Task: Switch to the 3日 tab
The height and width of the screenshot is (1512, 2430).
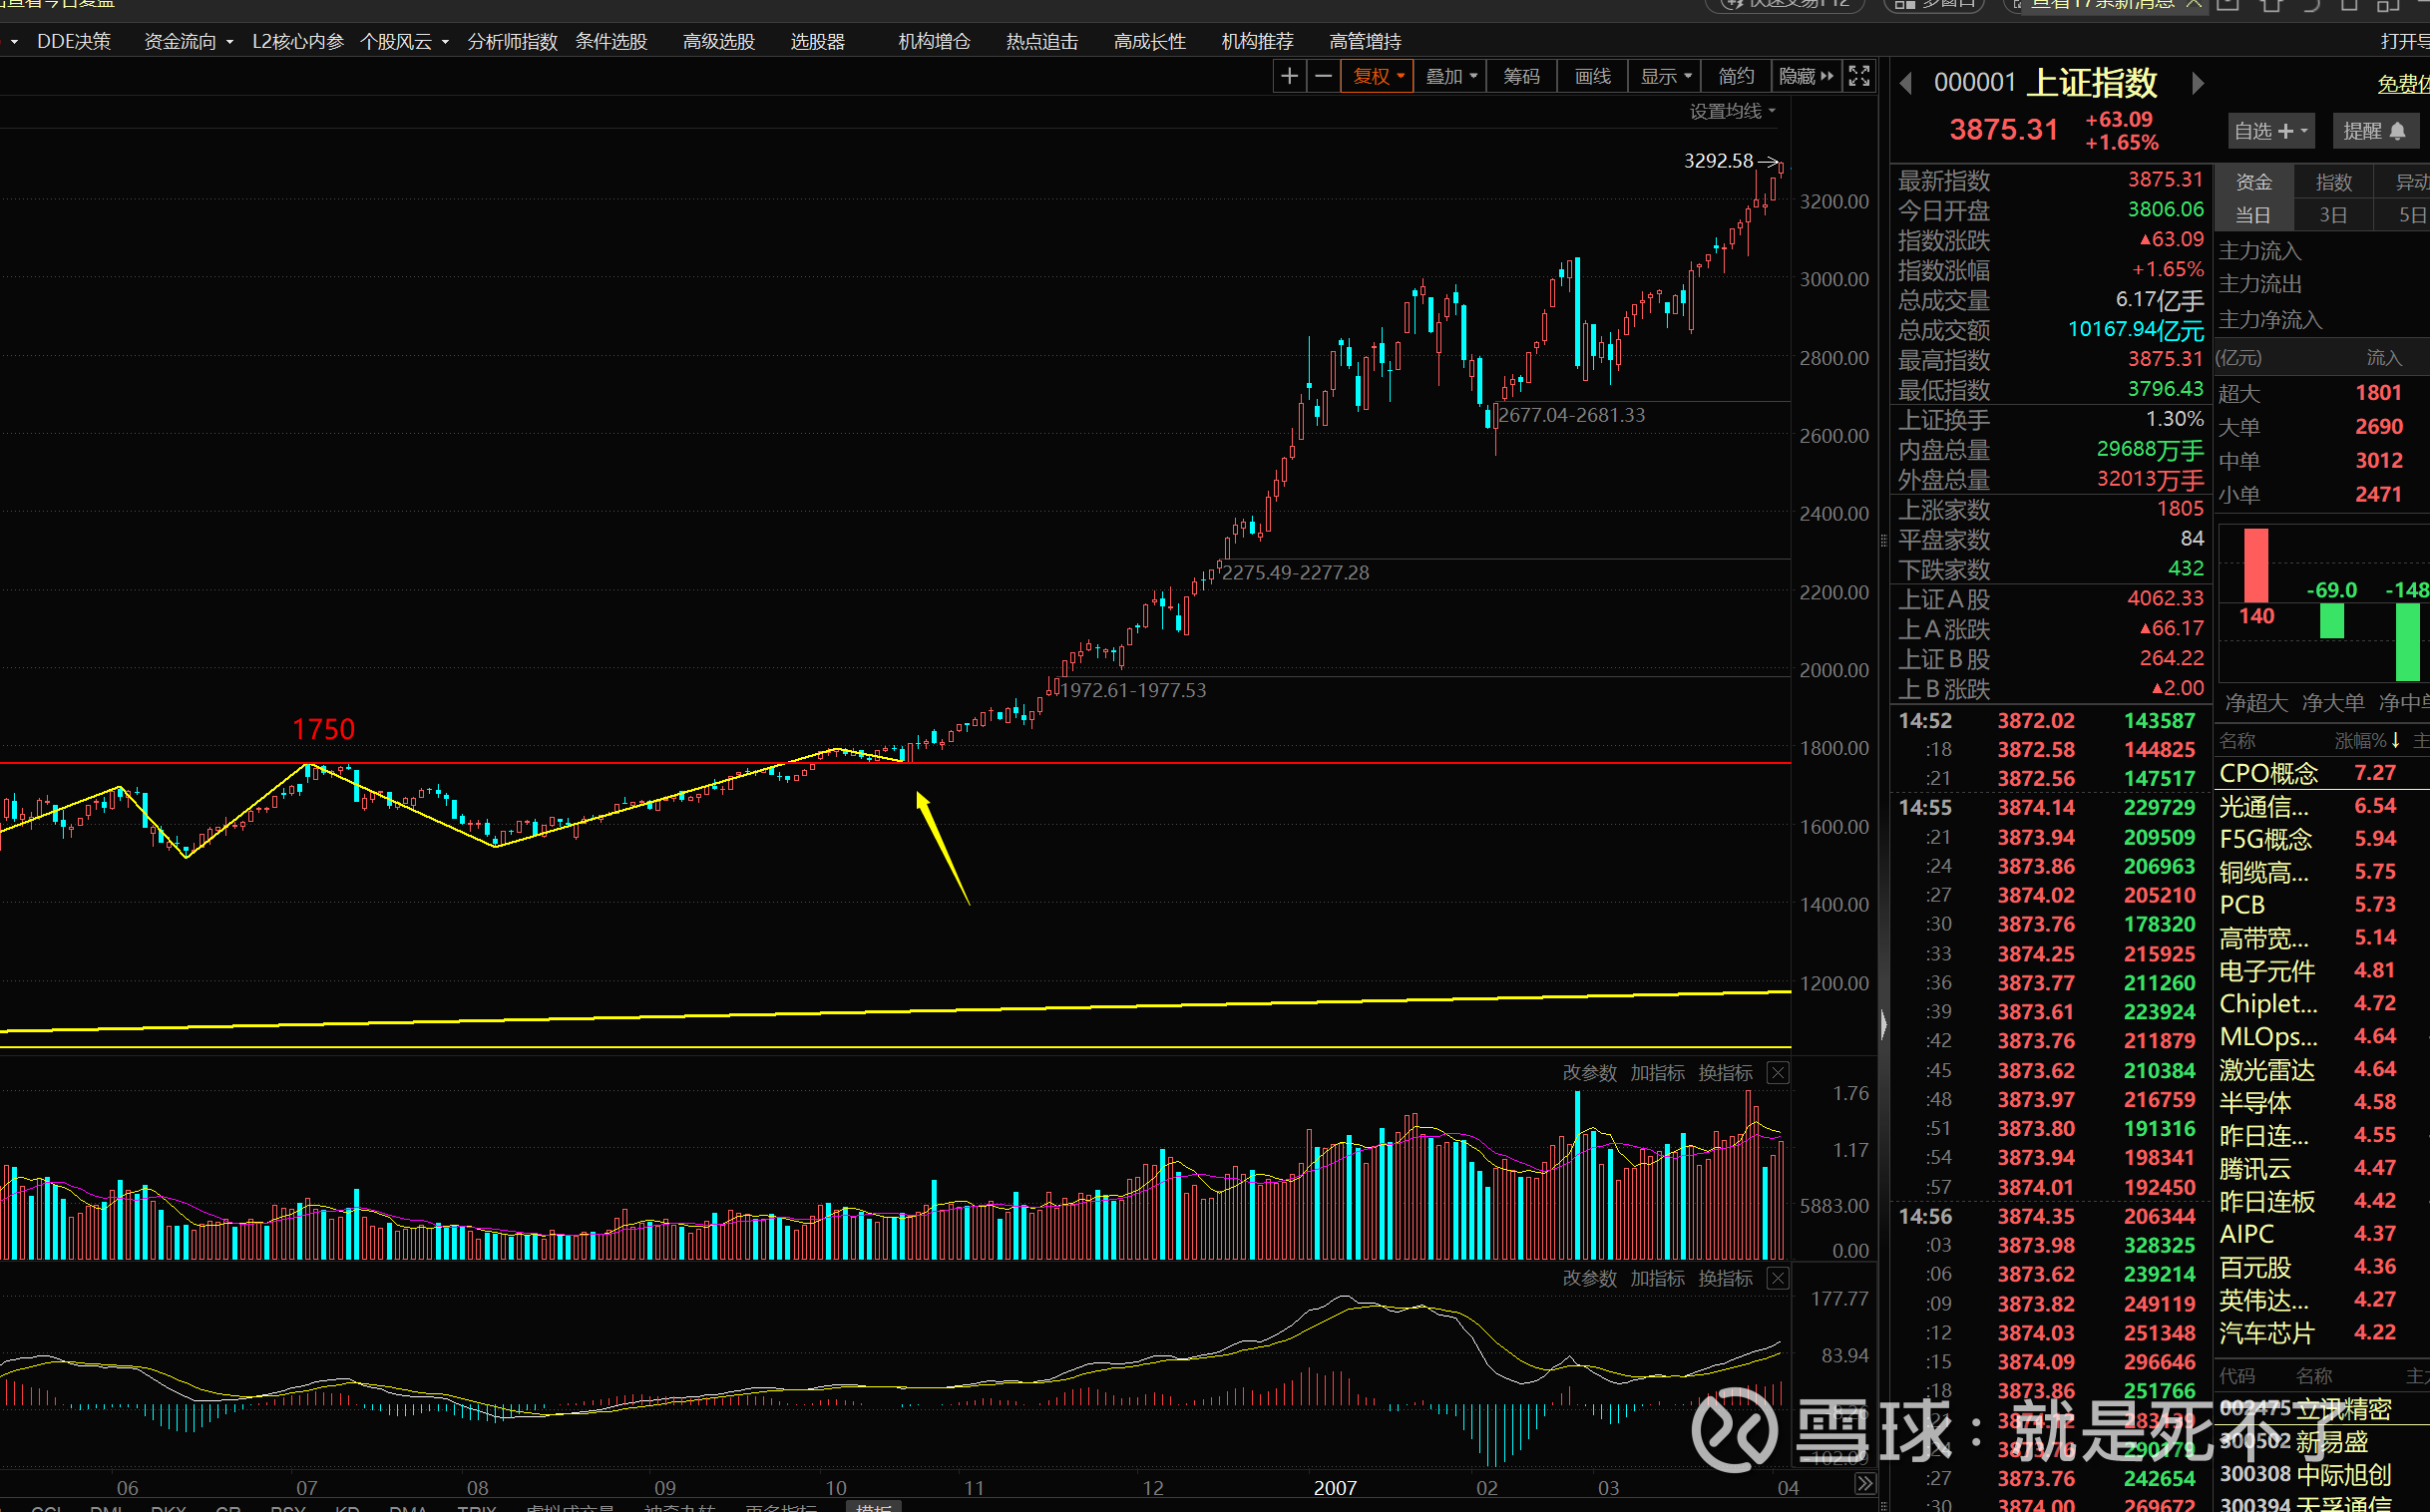Action: click(x=2332, y=214)
